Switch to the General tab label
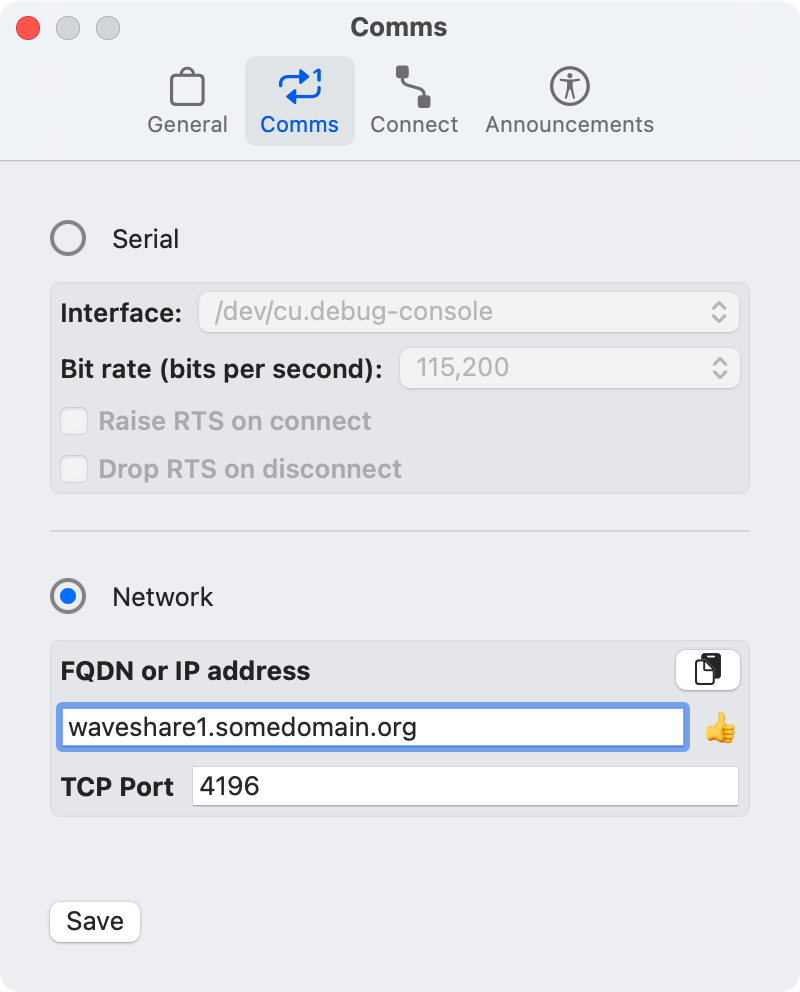 [x=187, y=125]
